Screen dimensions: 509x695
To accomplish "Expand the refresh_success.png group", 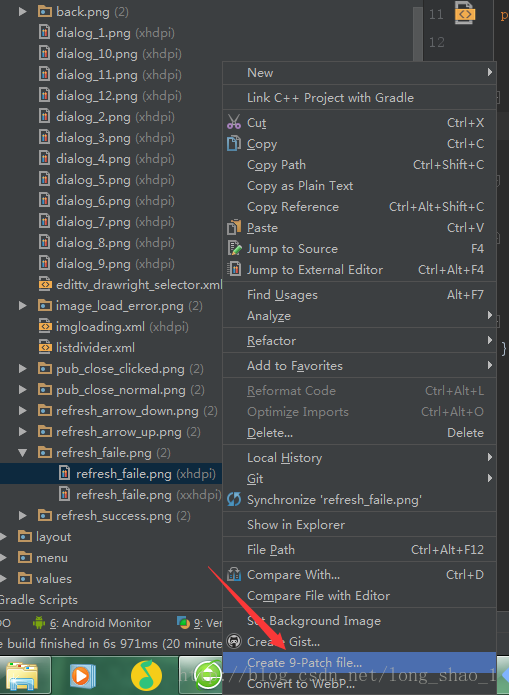I will 22,515.
